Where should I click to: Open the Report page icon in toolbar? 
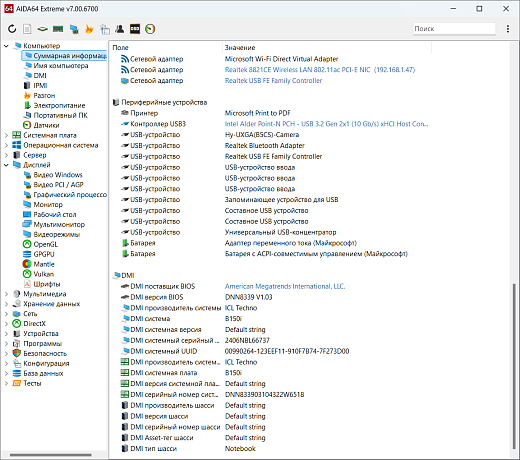coord(27,29)
